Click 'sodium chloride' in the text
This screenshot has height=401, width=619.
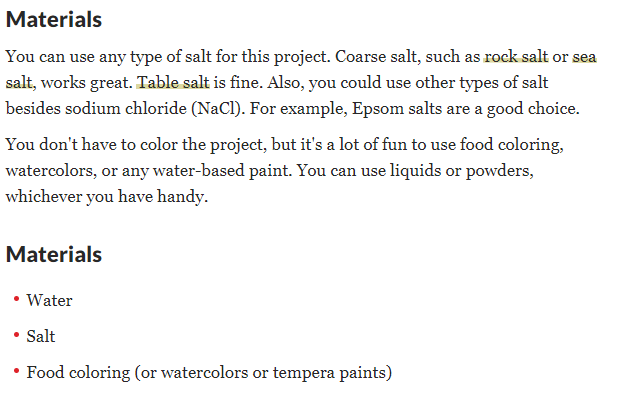tap(126, 109)
